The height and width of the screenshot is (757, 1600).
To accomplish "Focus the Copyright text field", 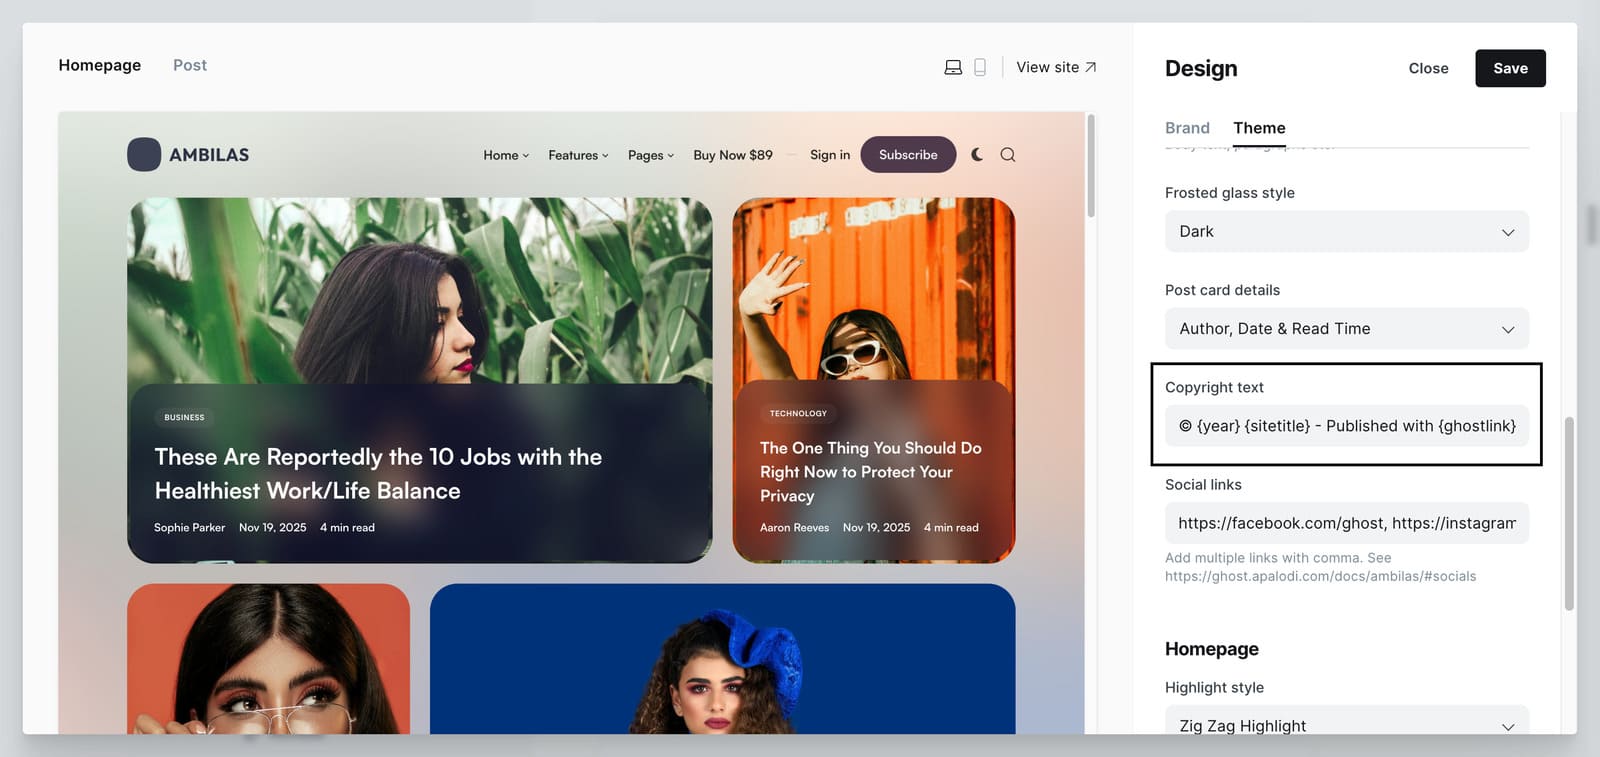I will pyautogui.click(x=1346, y=426).
